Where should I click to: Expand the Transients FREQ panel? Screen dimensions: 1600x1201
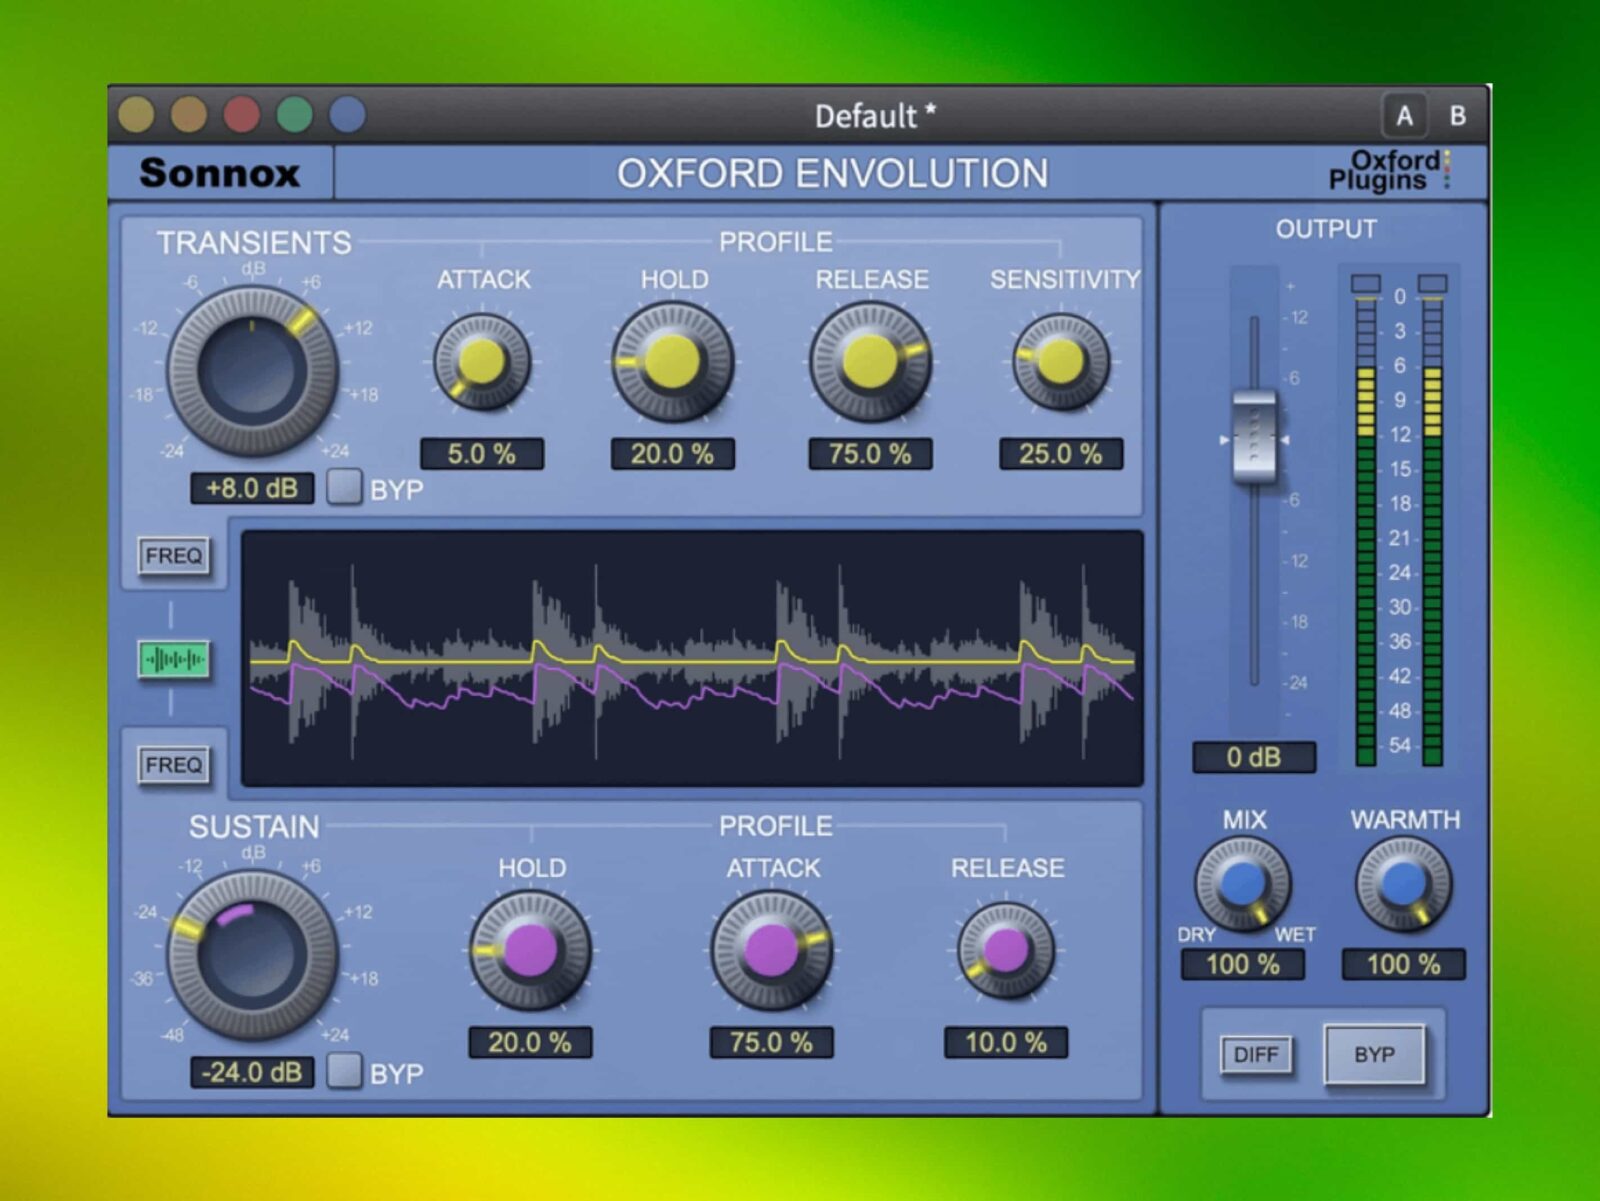click(x=173, y=556)
